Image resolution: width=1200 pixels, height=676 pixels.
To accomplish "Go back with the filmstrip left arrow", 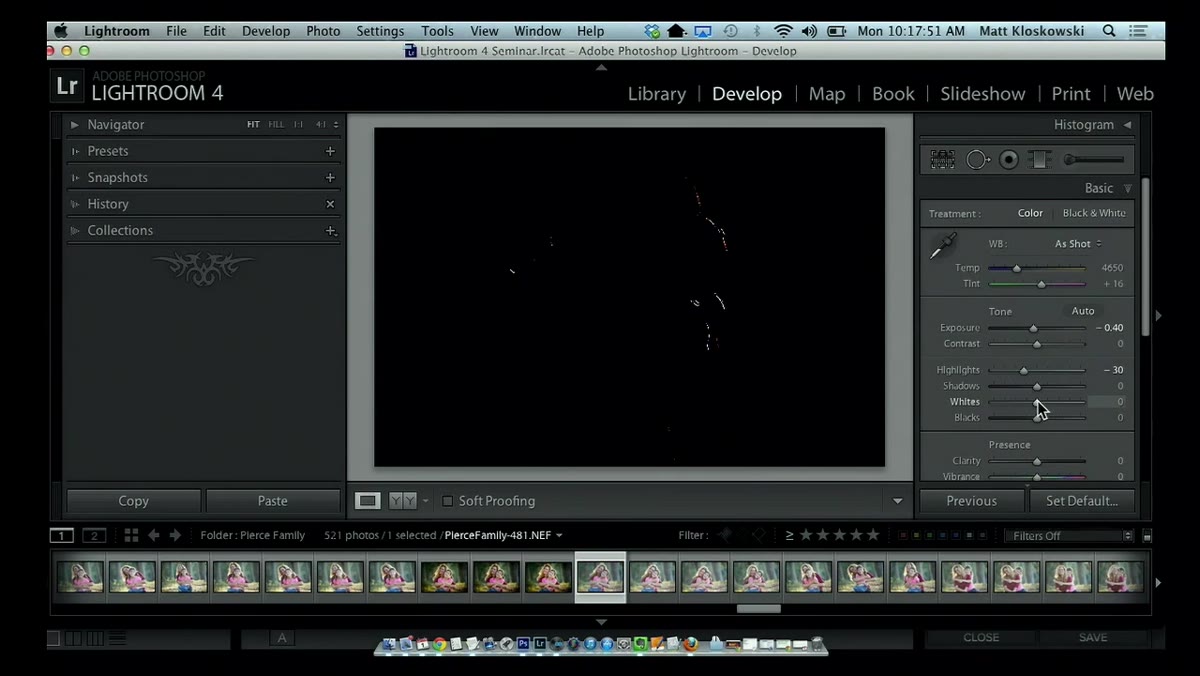I will point(154,535).
